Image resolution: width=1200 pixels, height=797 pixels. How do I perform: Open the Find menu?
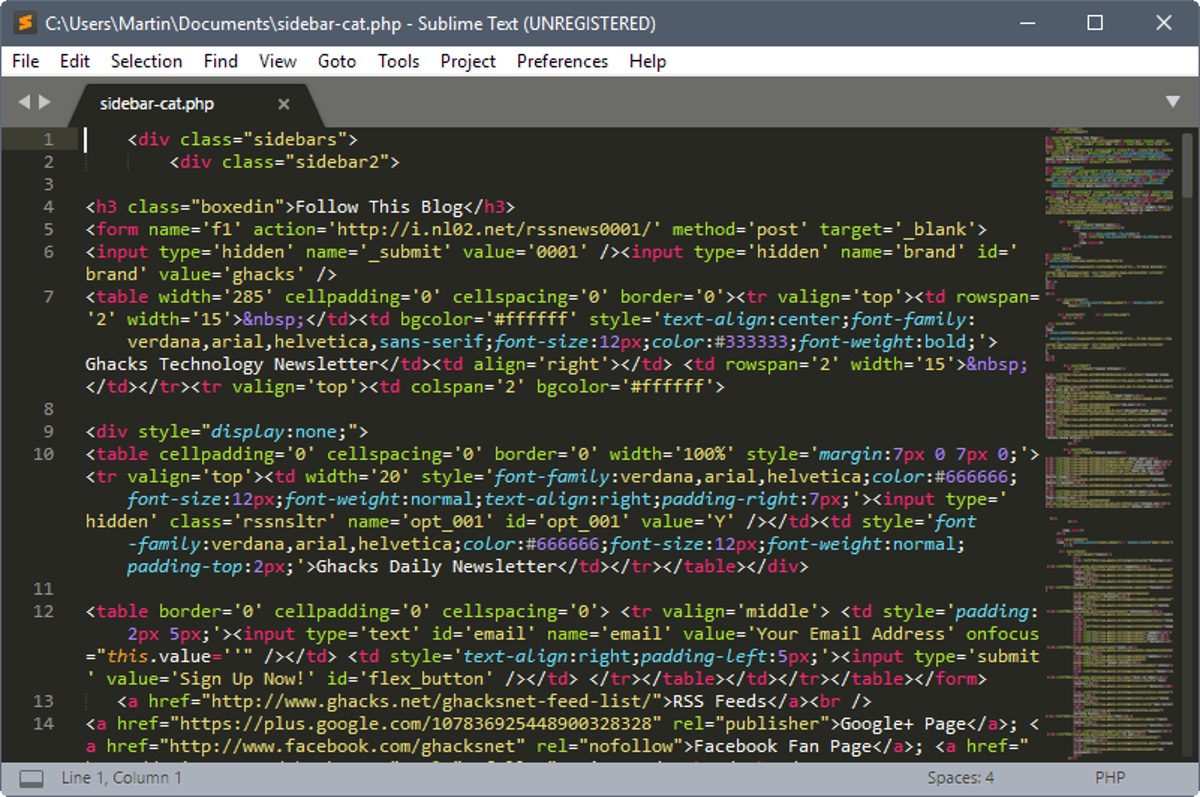[x=220, y=61]
